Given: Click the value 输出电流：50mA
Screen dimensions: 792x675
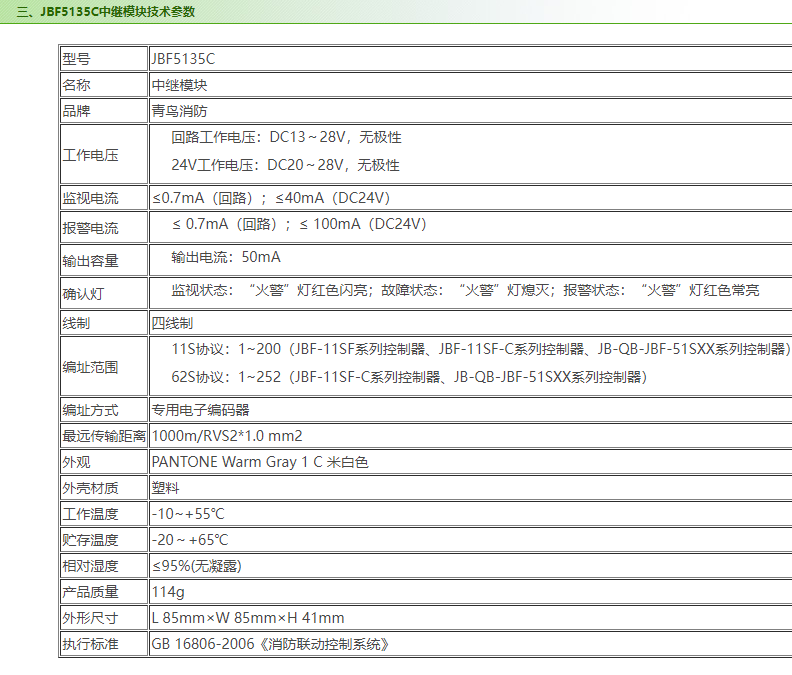Looking at the screenshot, I should pos(226,257).
